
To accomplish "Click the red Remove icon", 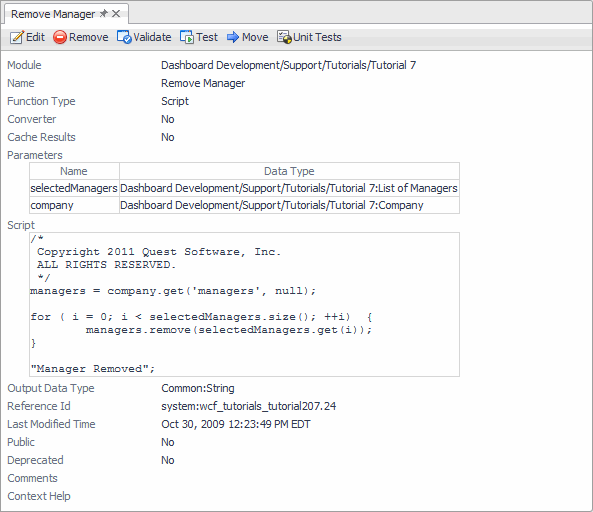I will (60, 37).
